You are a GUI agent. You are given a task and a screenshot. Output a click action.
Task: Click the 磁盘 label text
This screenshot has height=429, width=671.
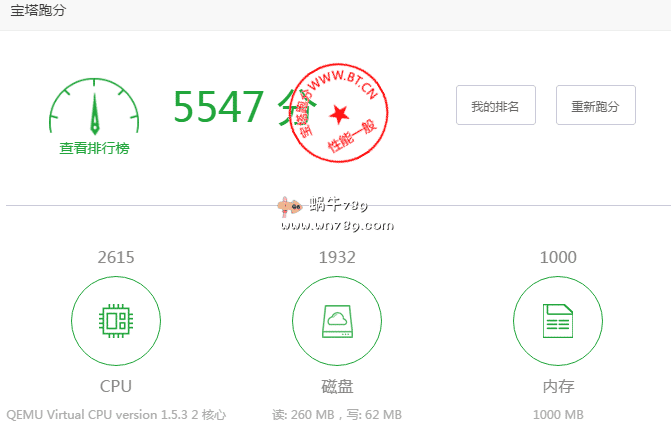(x=336, y=386)
